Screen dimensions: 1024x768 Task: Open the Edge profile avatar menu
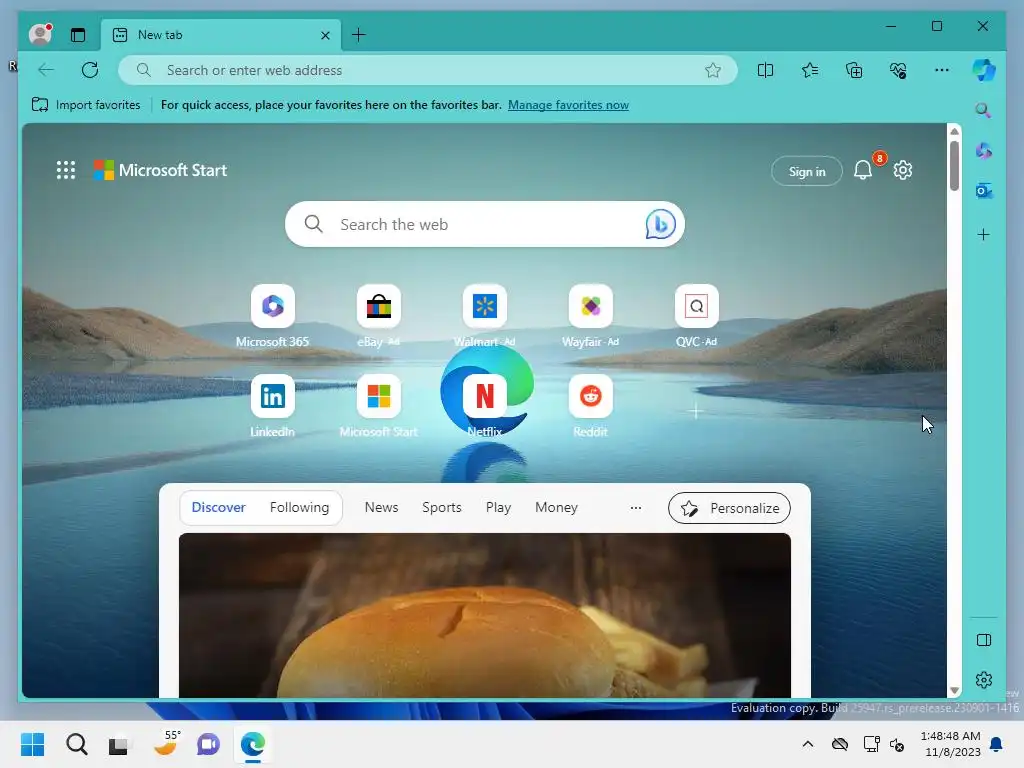40,34
